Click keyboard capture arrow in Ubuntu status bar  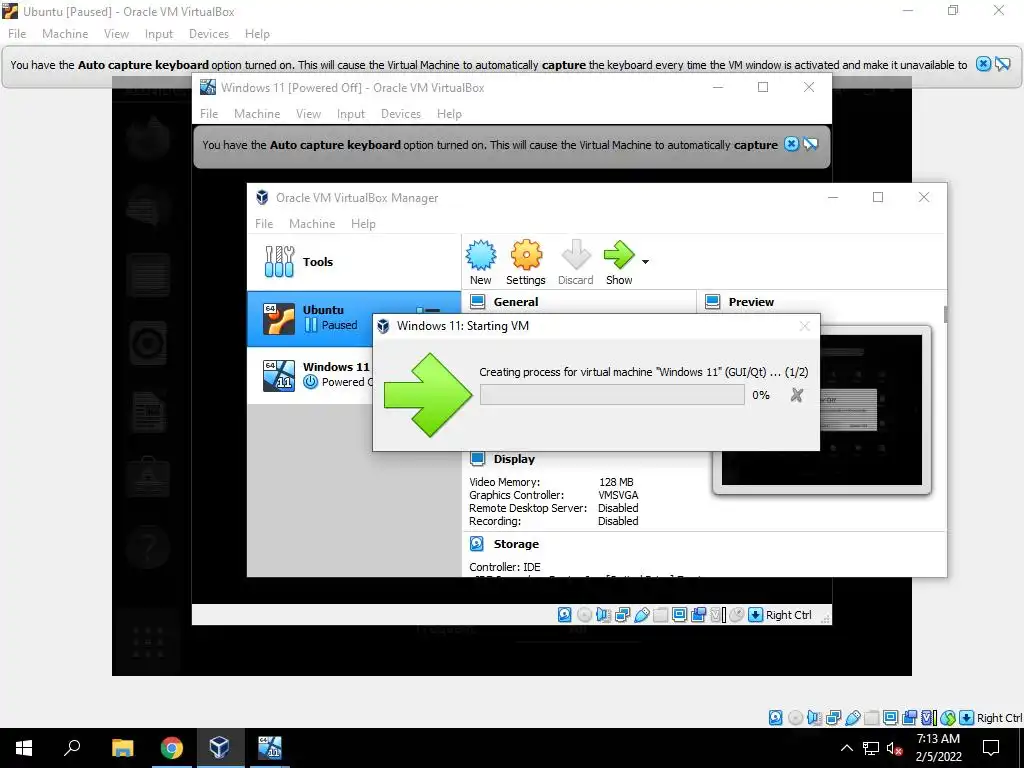click(966, 718)
